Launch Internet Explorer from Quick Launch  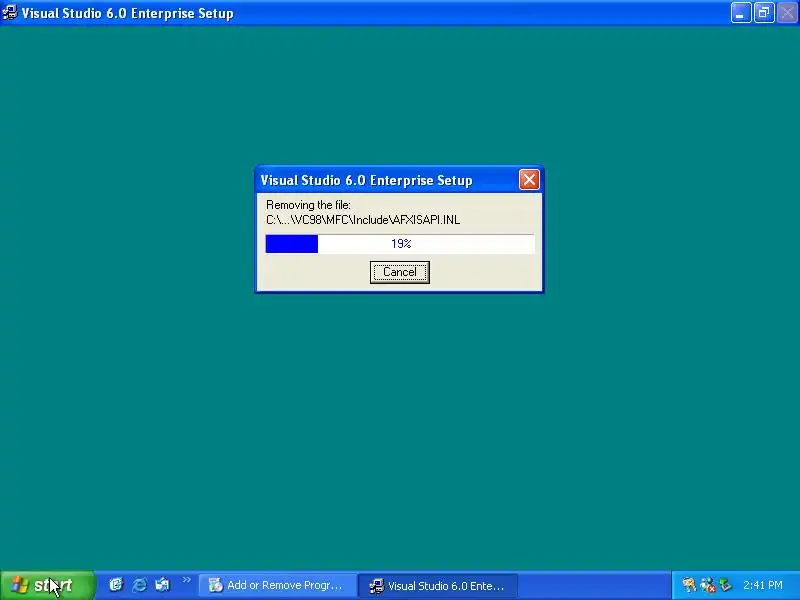point(139,585)
